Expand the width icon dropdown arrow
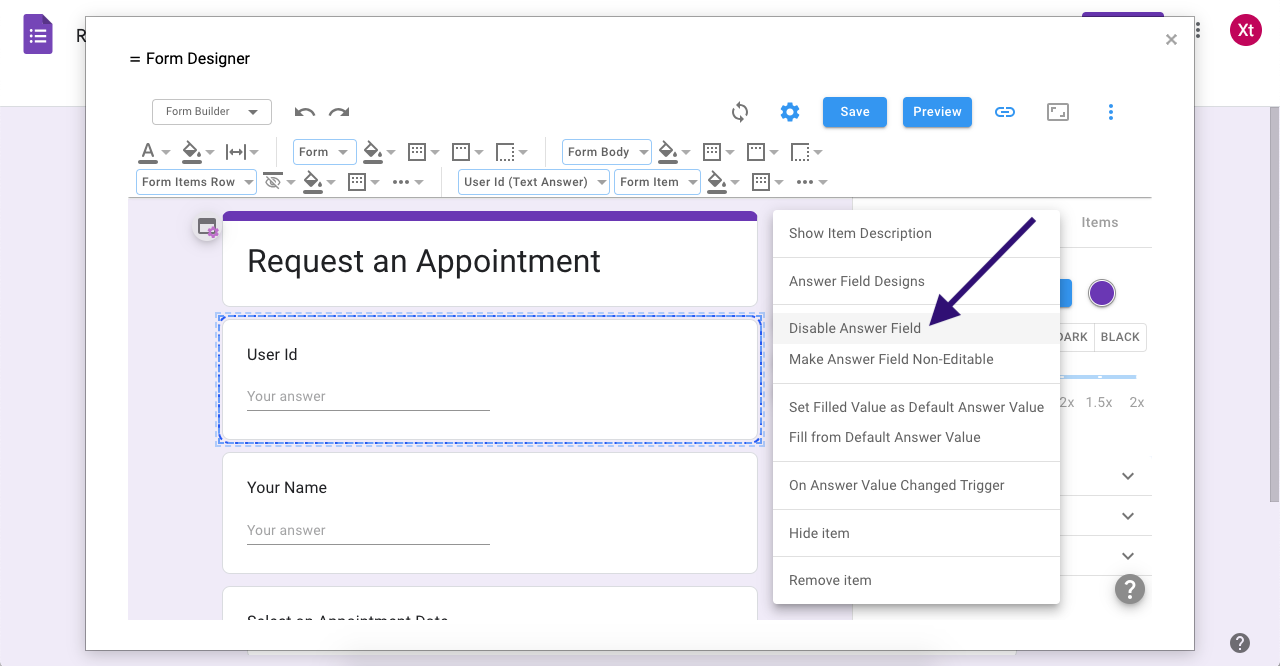The width and height of the screenshot is (1280, 666). 254,153
